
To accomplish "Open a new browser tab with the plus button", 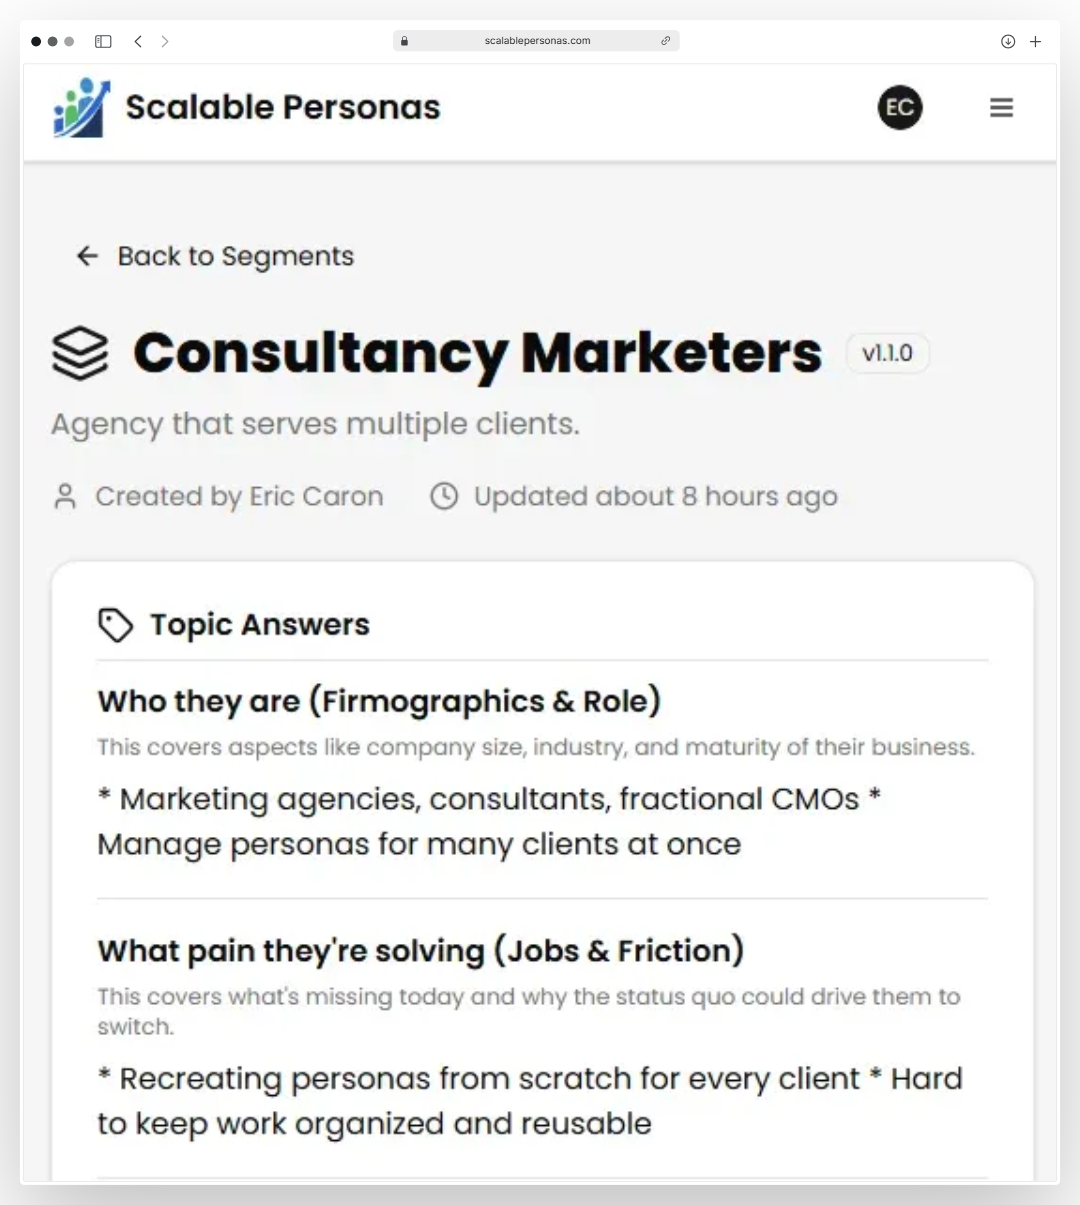I will pyautogui.click(x=1036, y=41).
